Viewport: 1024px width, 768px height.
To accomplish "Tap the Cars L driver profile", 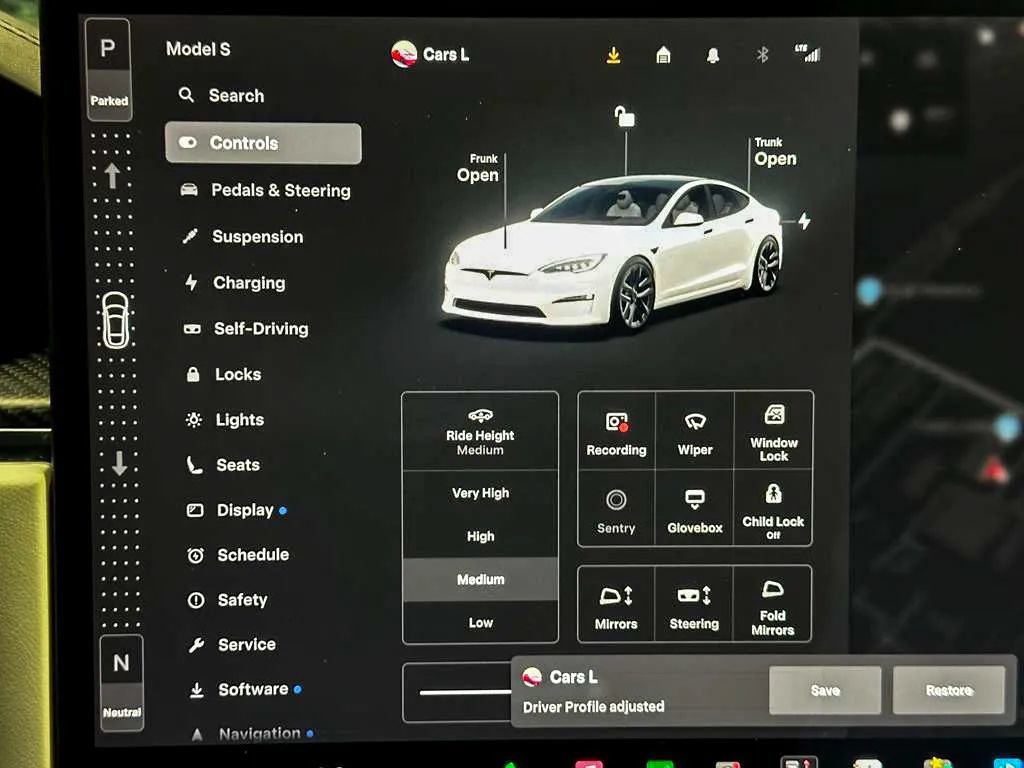I will pyautogui.click(x=430, y=54).
